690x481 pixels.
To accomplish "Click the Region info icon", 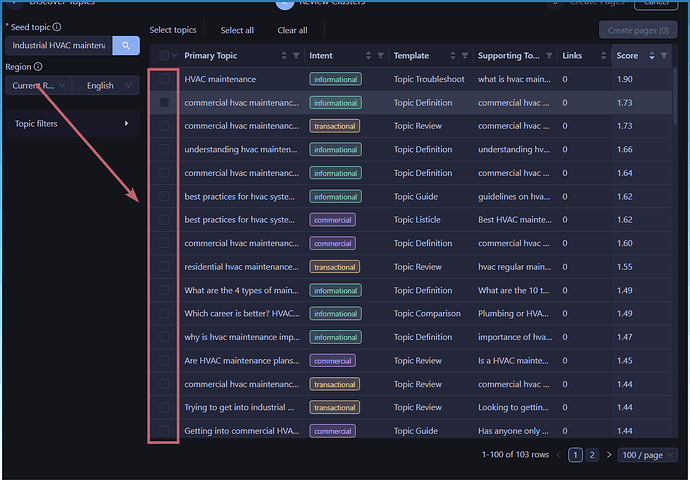I will click(x=38, y=67).
